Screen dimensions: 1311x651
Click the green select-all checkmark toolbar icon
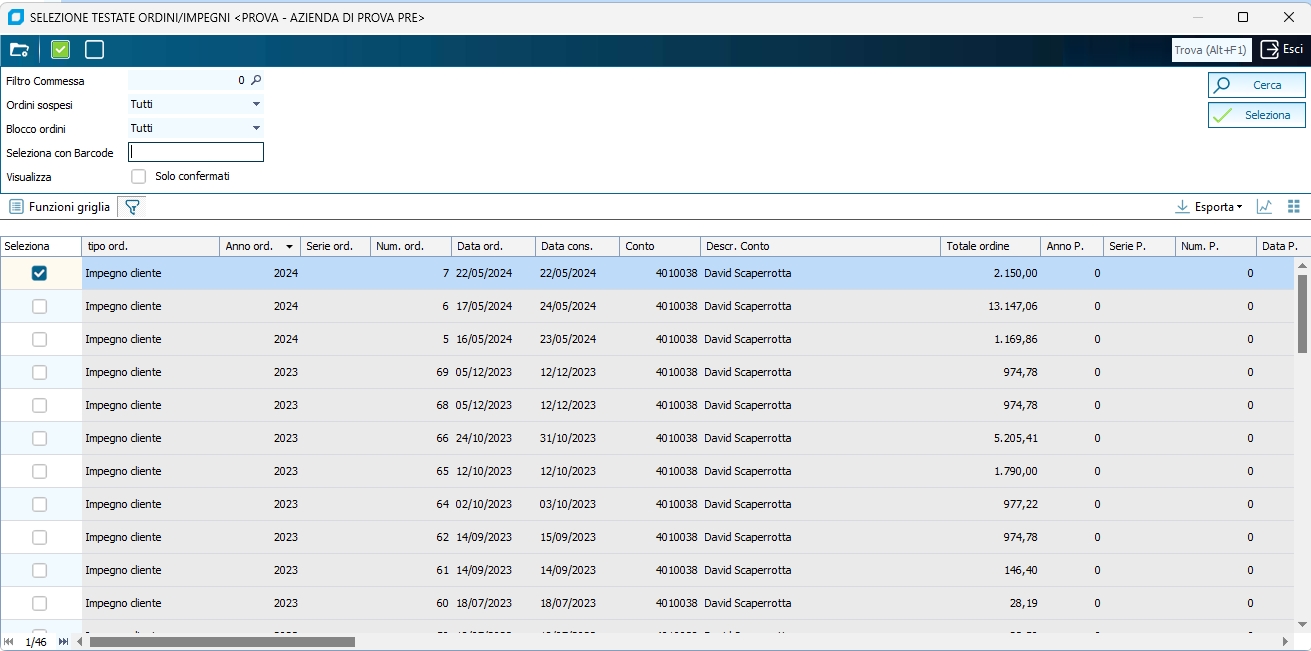[60, 50]
